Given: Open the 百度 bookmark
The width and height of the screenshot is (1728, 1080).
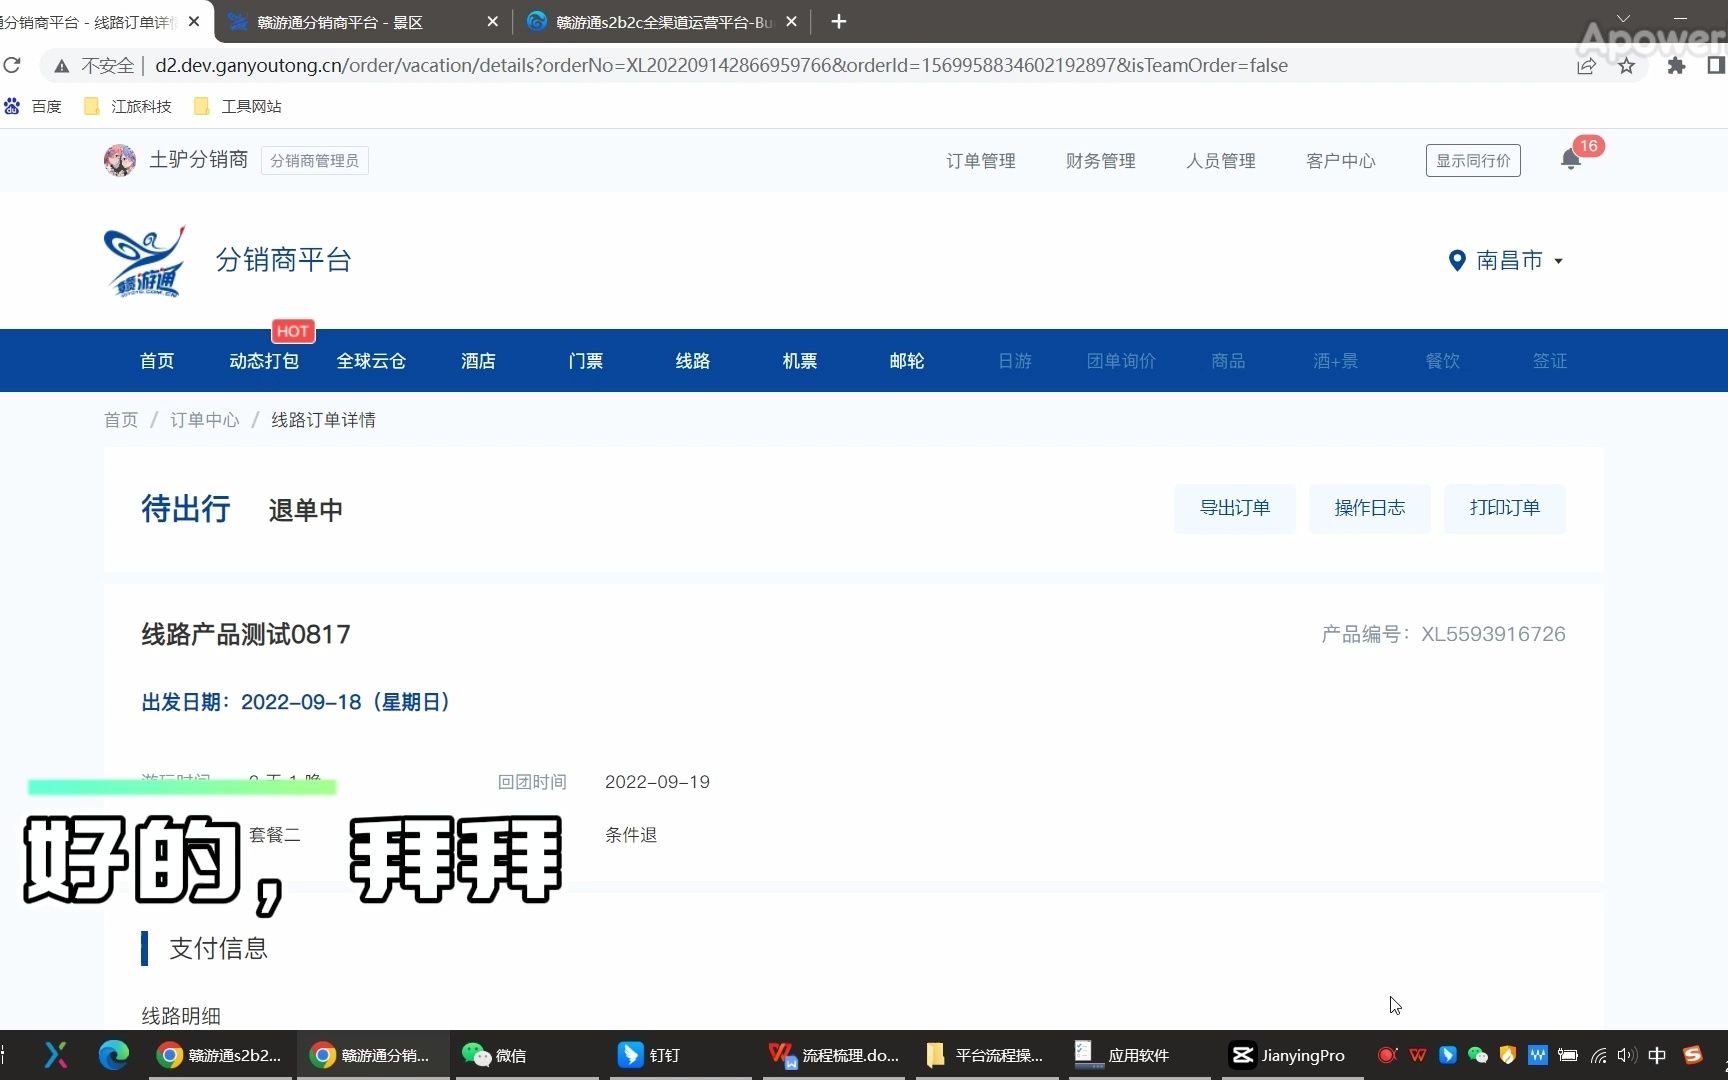Looking at the screenshot, I should tap(34, 106).
